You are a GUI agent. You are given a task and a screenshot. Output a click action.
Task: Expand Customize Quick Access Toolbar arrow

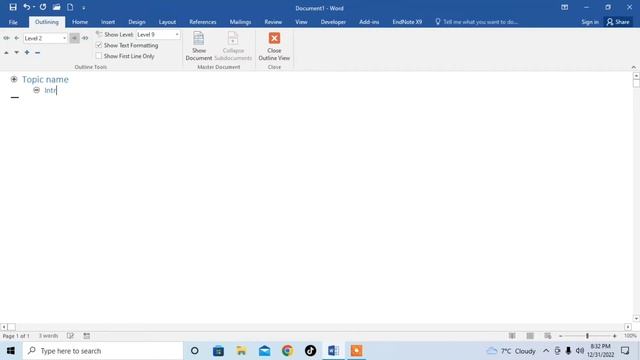tap(84, 8)
